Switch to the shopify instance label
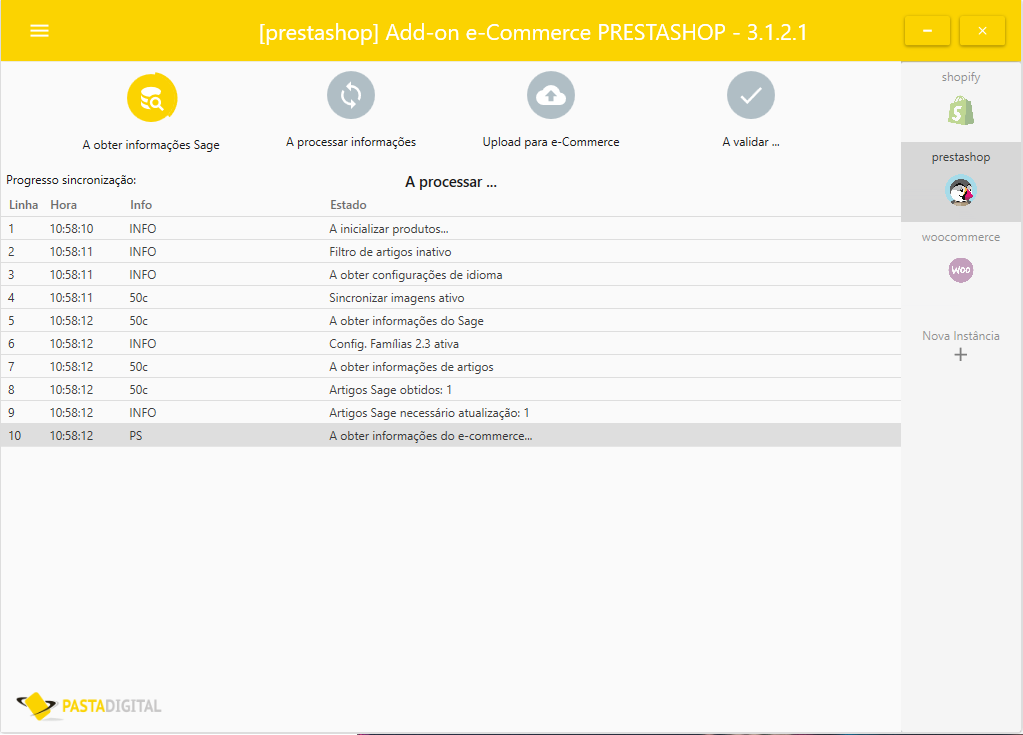The width and height of the screenshot is (1023, 735). (960, 77)
